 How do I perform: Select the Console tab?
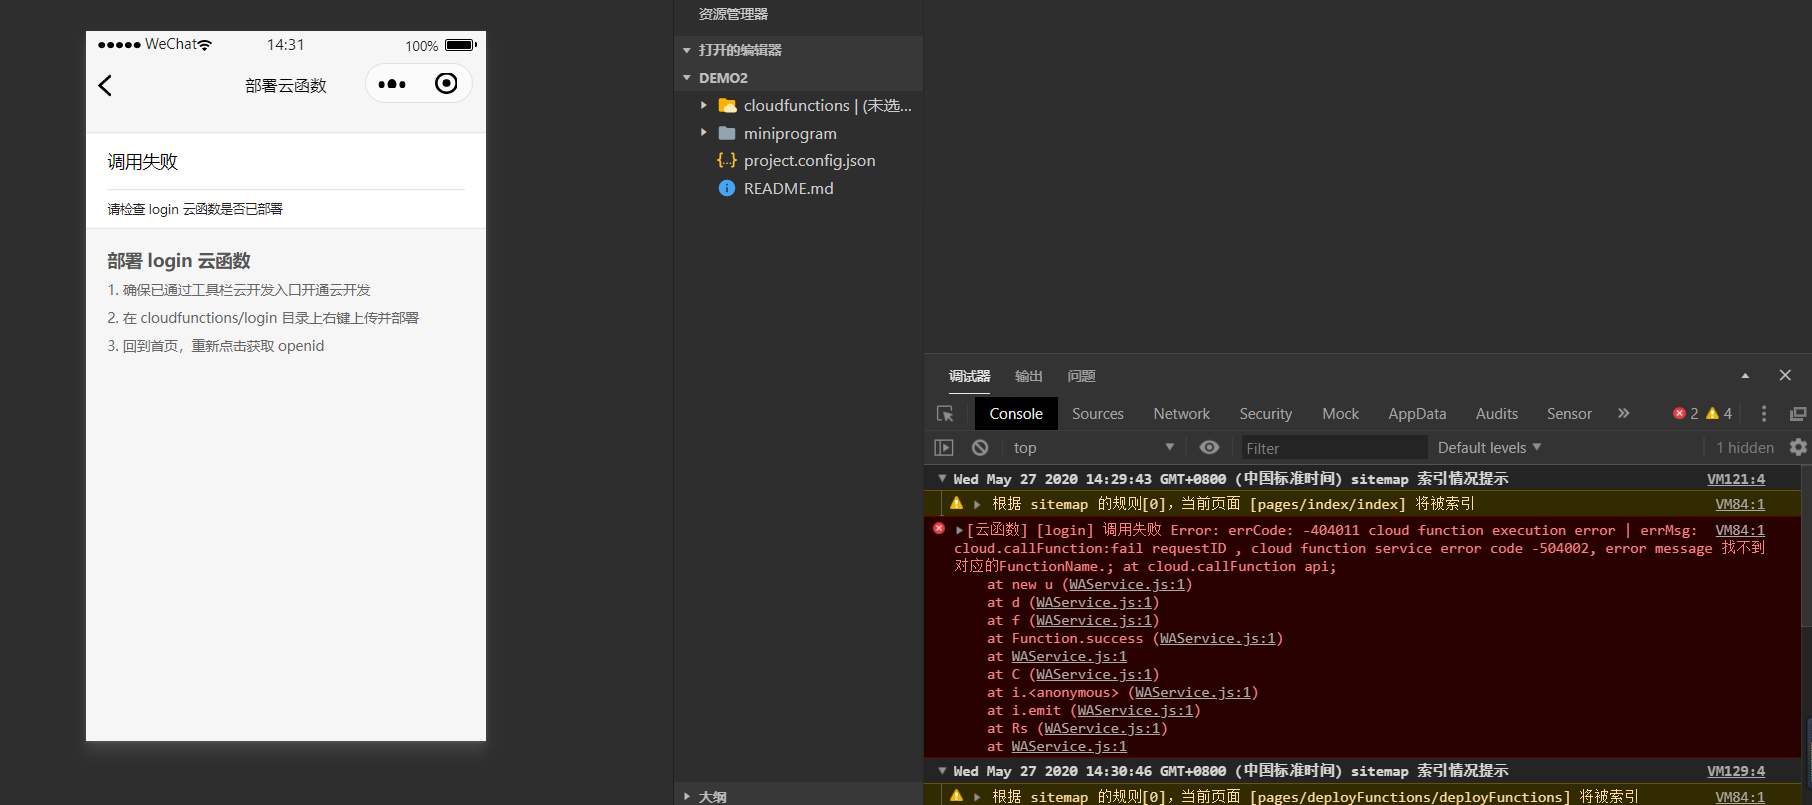pyautogui.click(x=1016, y=414)
